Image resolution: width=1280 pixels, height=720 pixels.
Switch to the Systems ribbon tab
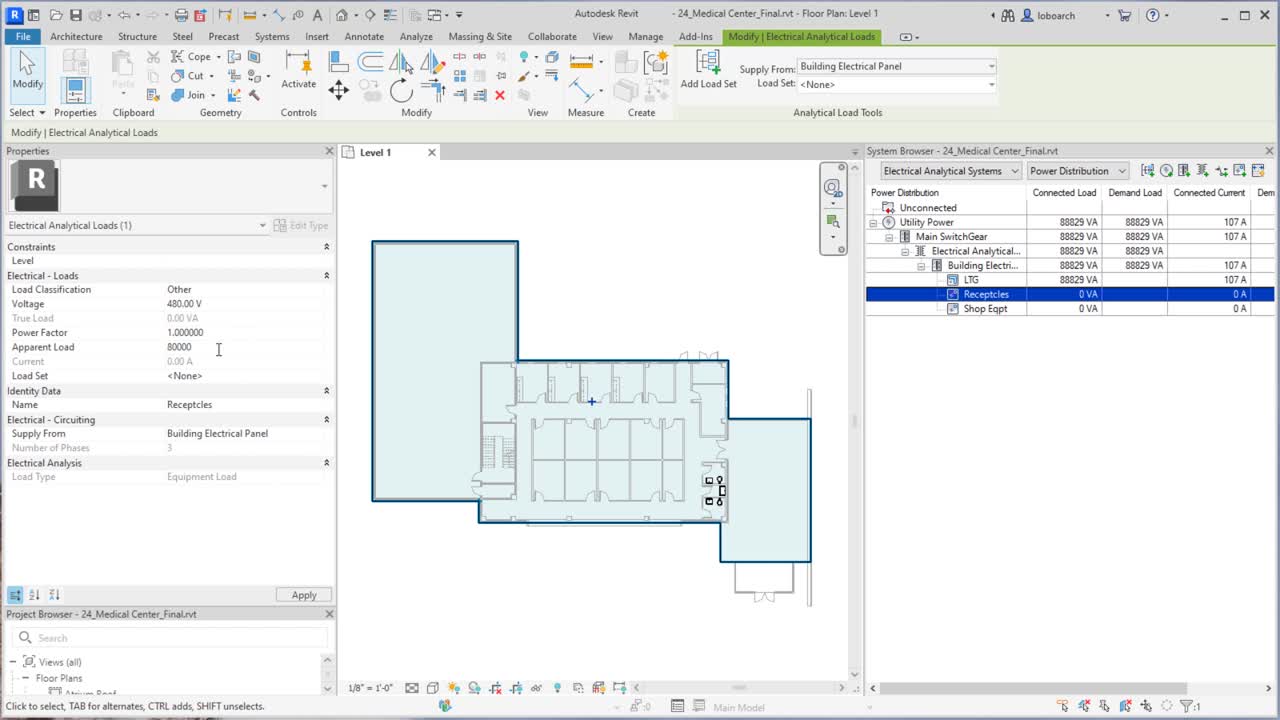click(x=272, y=36)
